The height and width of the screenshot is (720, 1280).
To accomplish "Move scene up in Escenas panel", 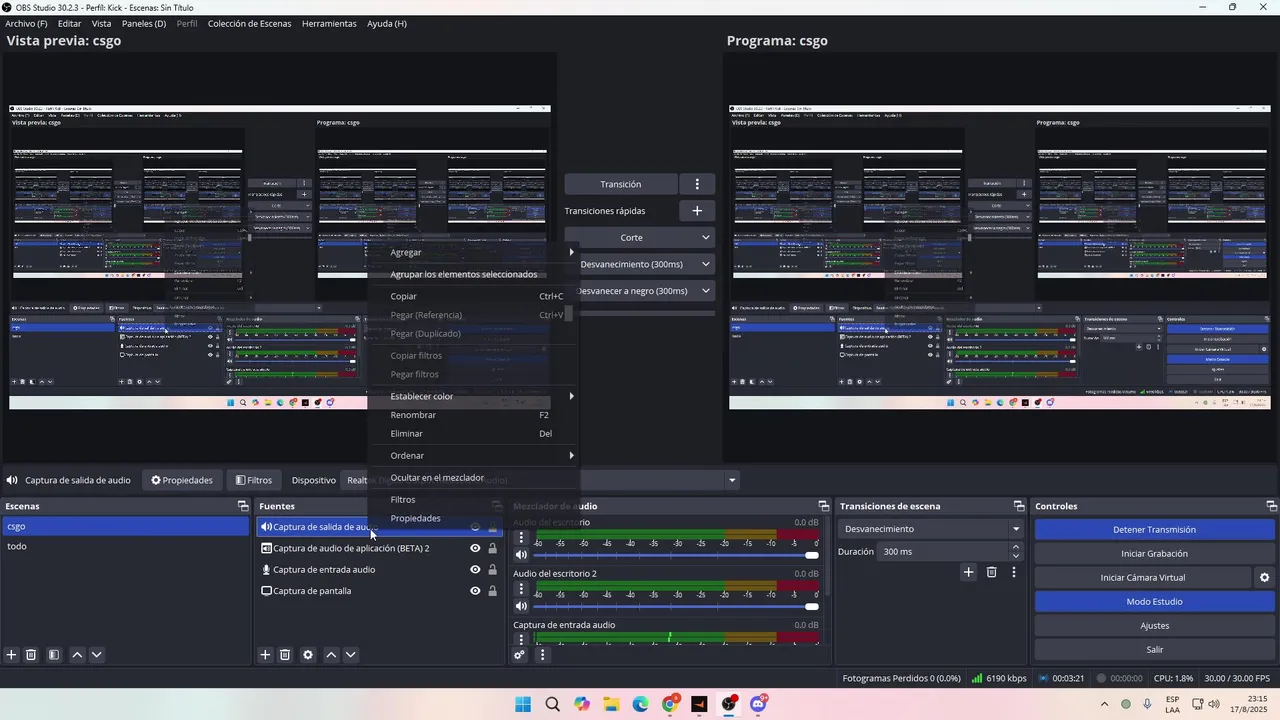I will tap(77, 655).
